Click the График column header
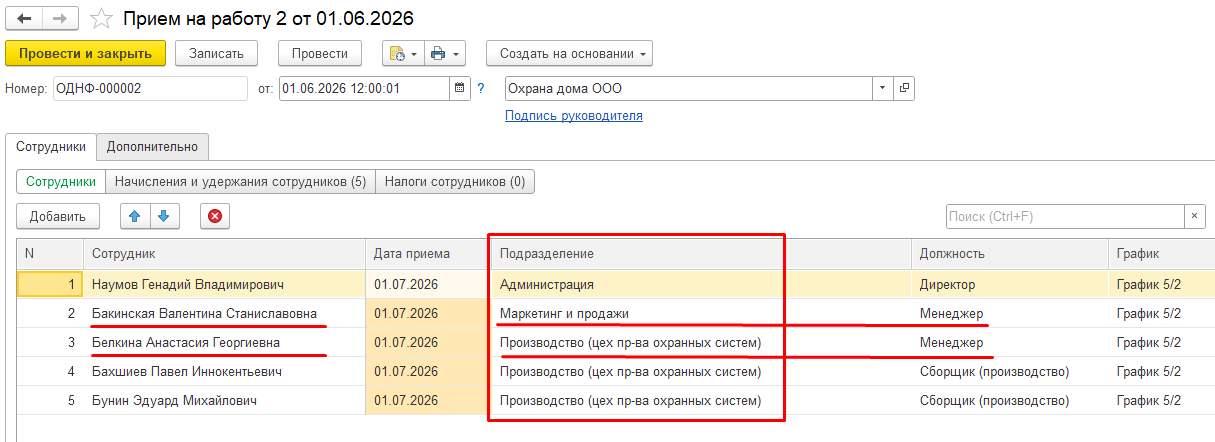 1161,254
